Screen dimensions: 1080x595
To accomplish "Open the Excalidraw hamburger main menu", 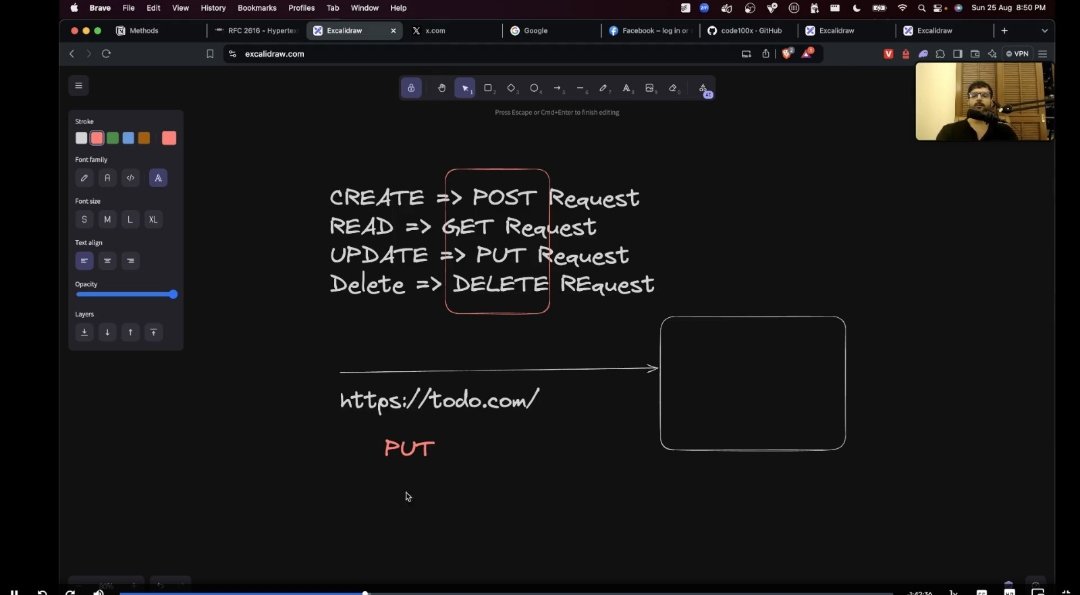I will 79,85.
